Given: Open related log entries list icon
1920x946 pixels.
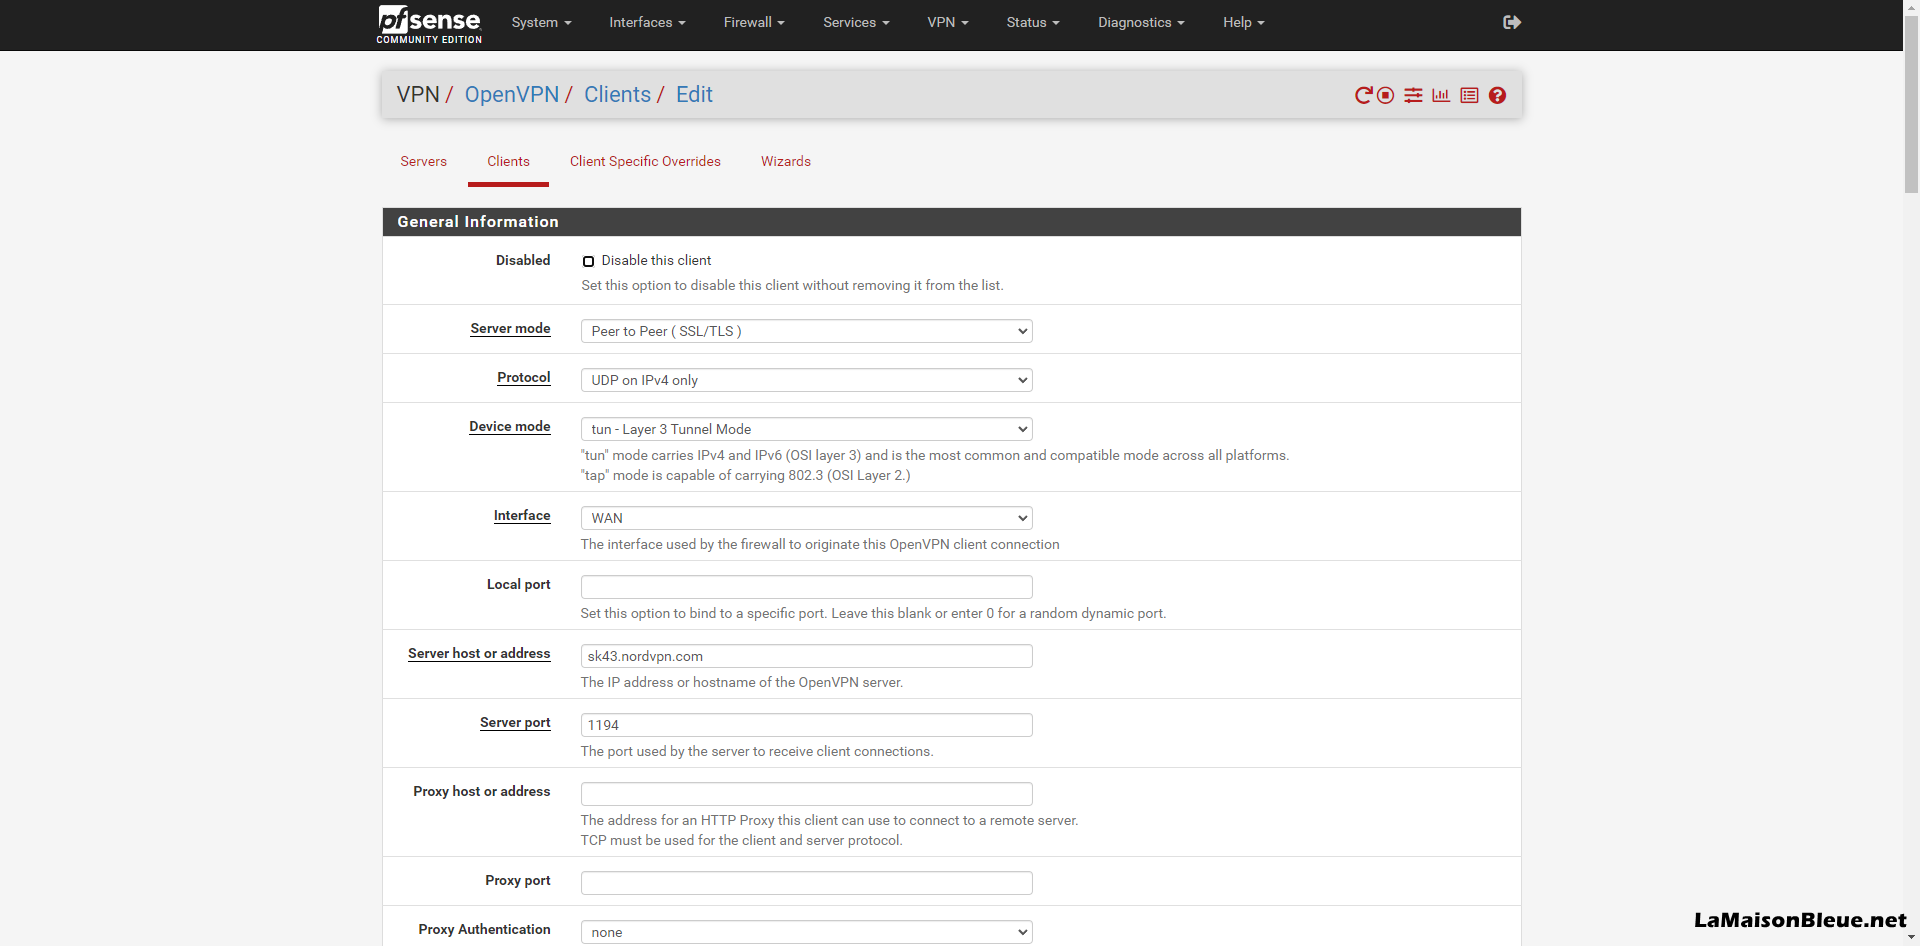Looking at the screenshot, I should point(1469,95).
